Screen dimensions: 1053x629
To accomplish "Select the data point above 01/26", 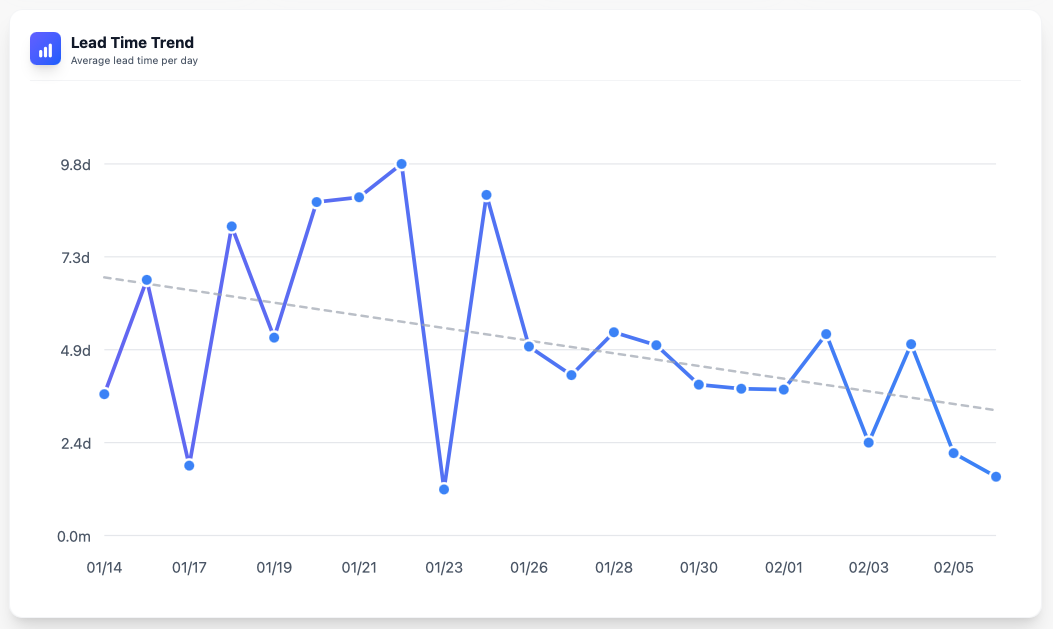I will tap(529, 346).
